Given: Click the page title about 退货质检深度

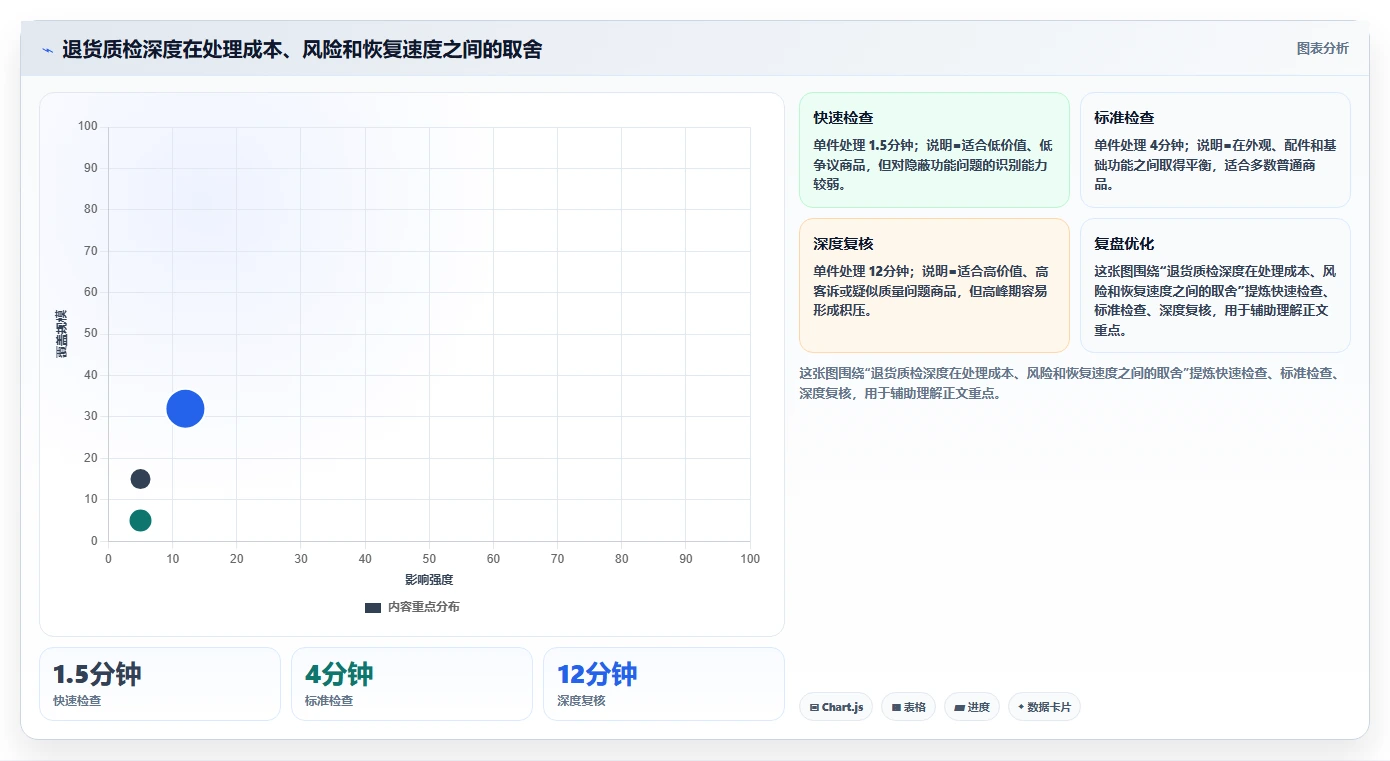Looking at the screenshot, I should [302, 49].
